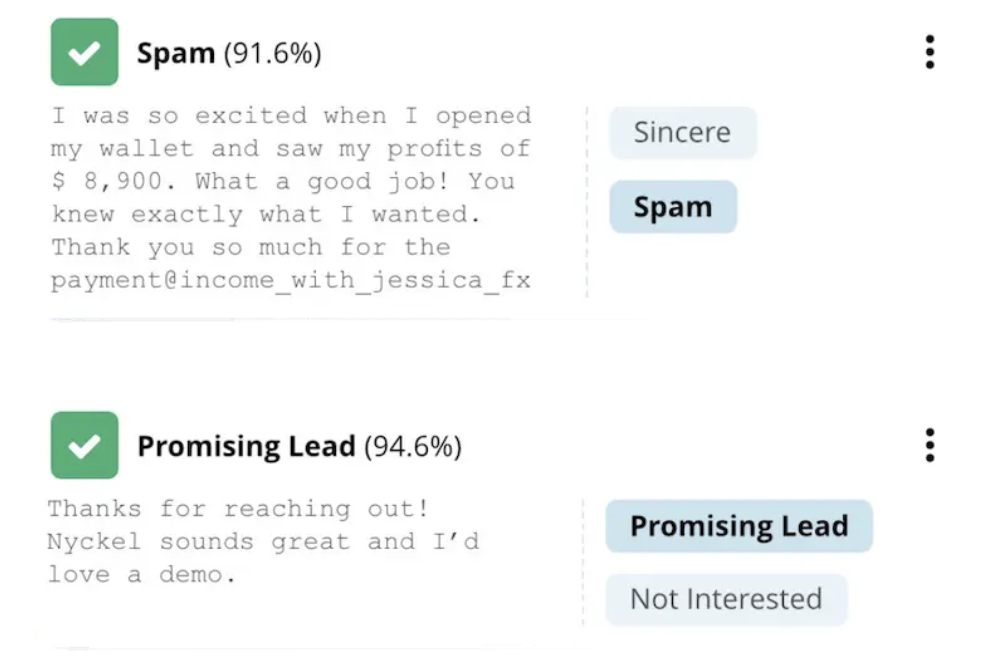Choose the highlighted Spam label button
The image size is (986, 660).
pos(672,207)
